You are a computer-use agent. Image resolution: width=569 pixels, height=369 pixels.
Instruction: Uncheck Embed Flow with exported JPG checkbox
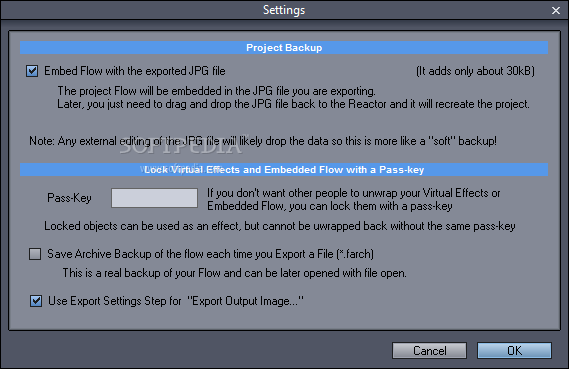[x=32, y=71]
